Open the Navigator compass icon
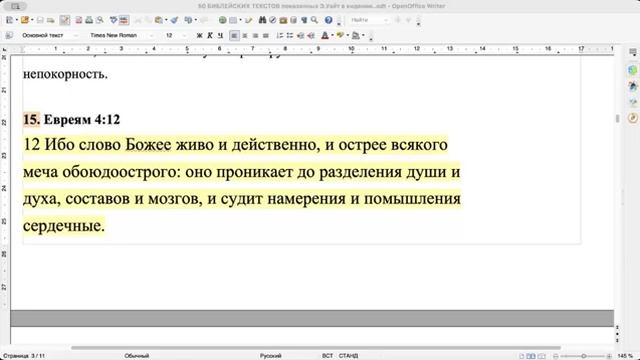640x360 pixels. [x=272, y=20]
